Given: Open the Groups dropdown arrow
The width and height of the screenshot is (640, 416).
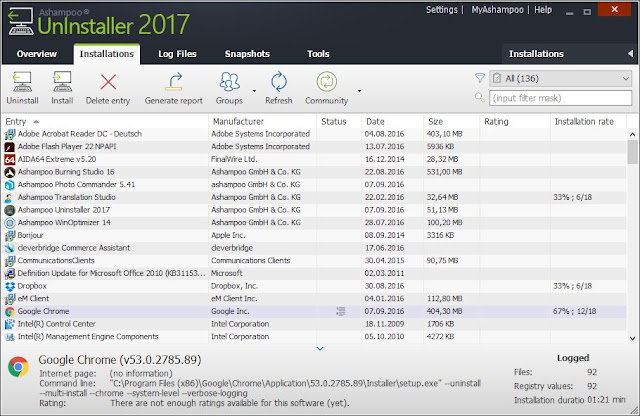Looking at the screenshot, I should (x=254, y=91).
